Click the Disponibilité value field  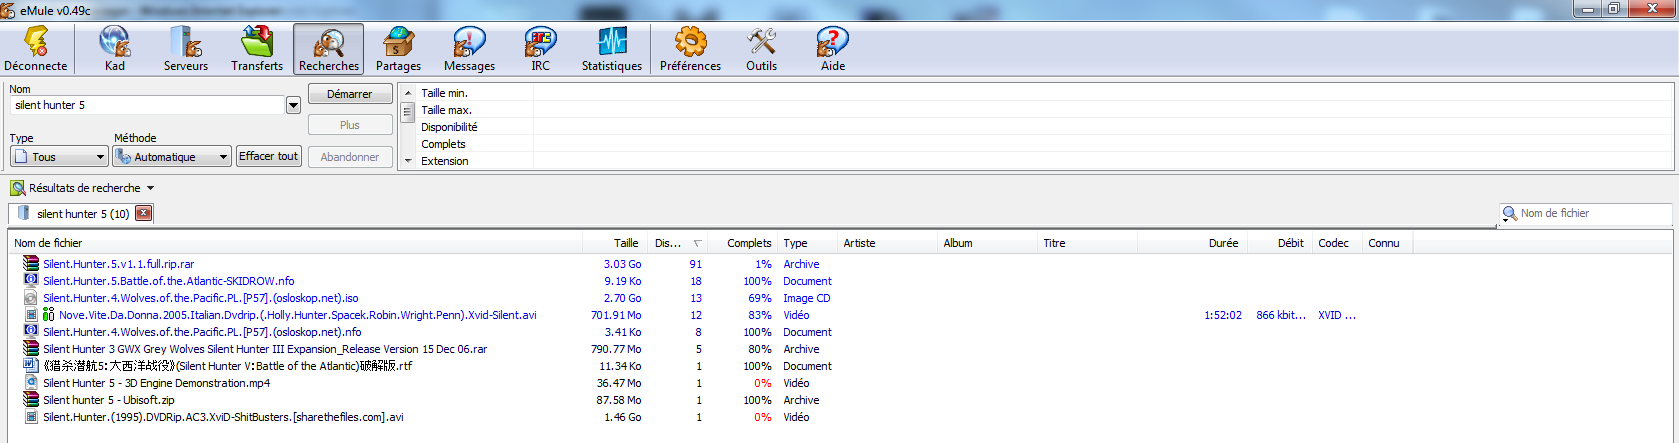coord(1103,127)
